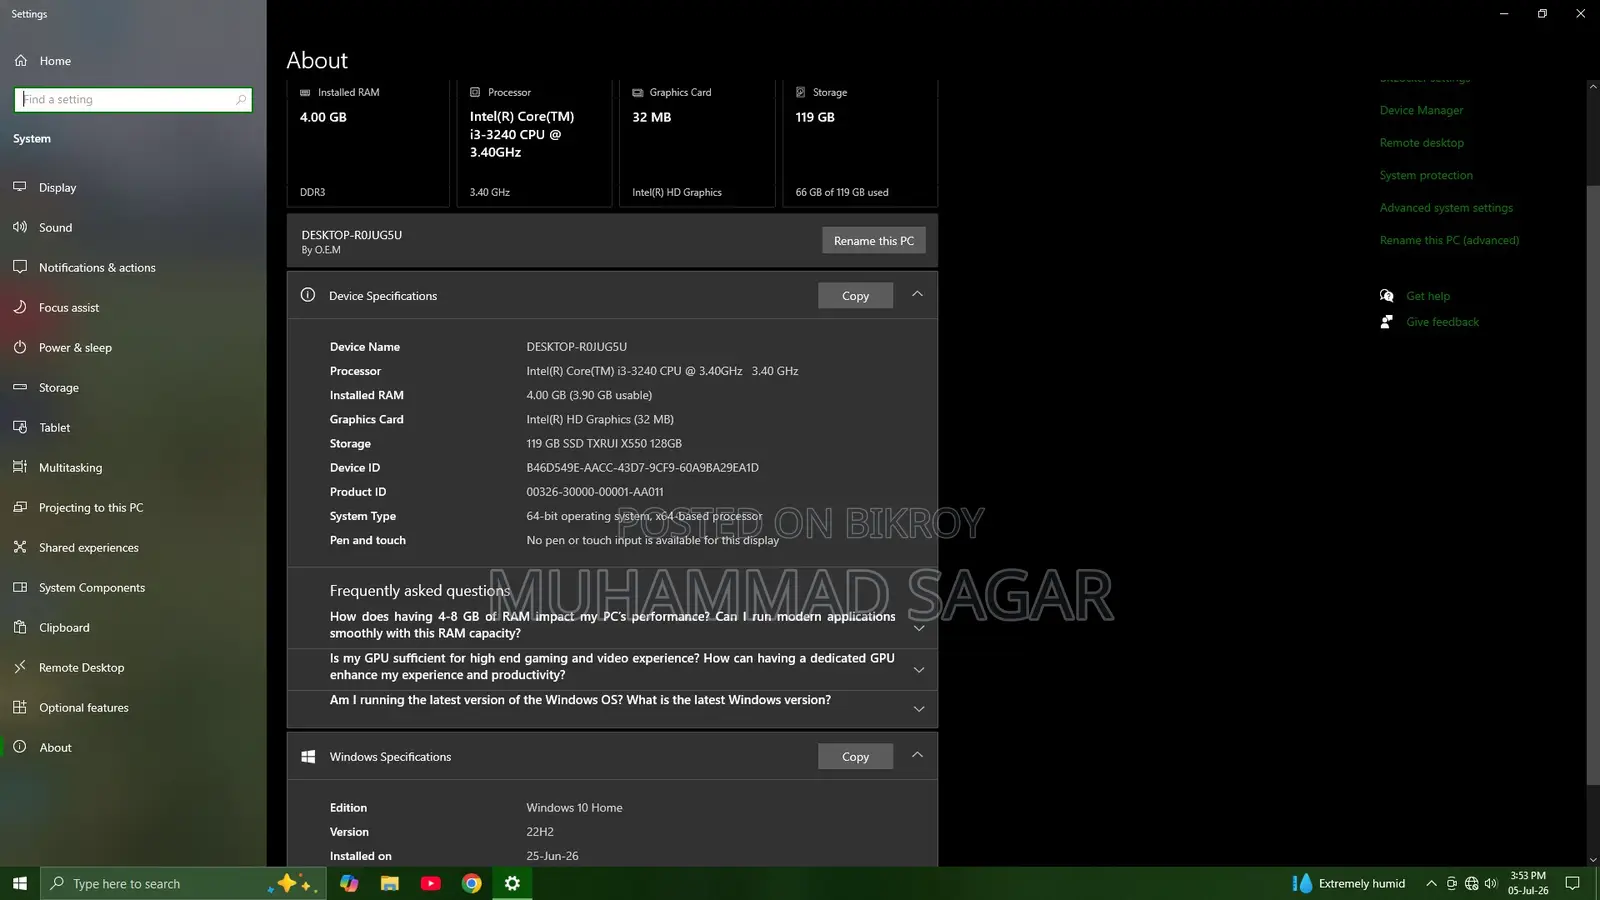The height and width of the screenshot is (900, 1600).
Task: Open Rename this PC (advanced) link
Action: pyautogui.click(x=1449, y=240)
